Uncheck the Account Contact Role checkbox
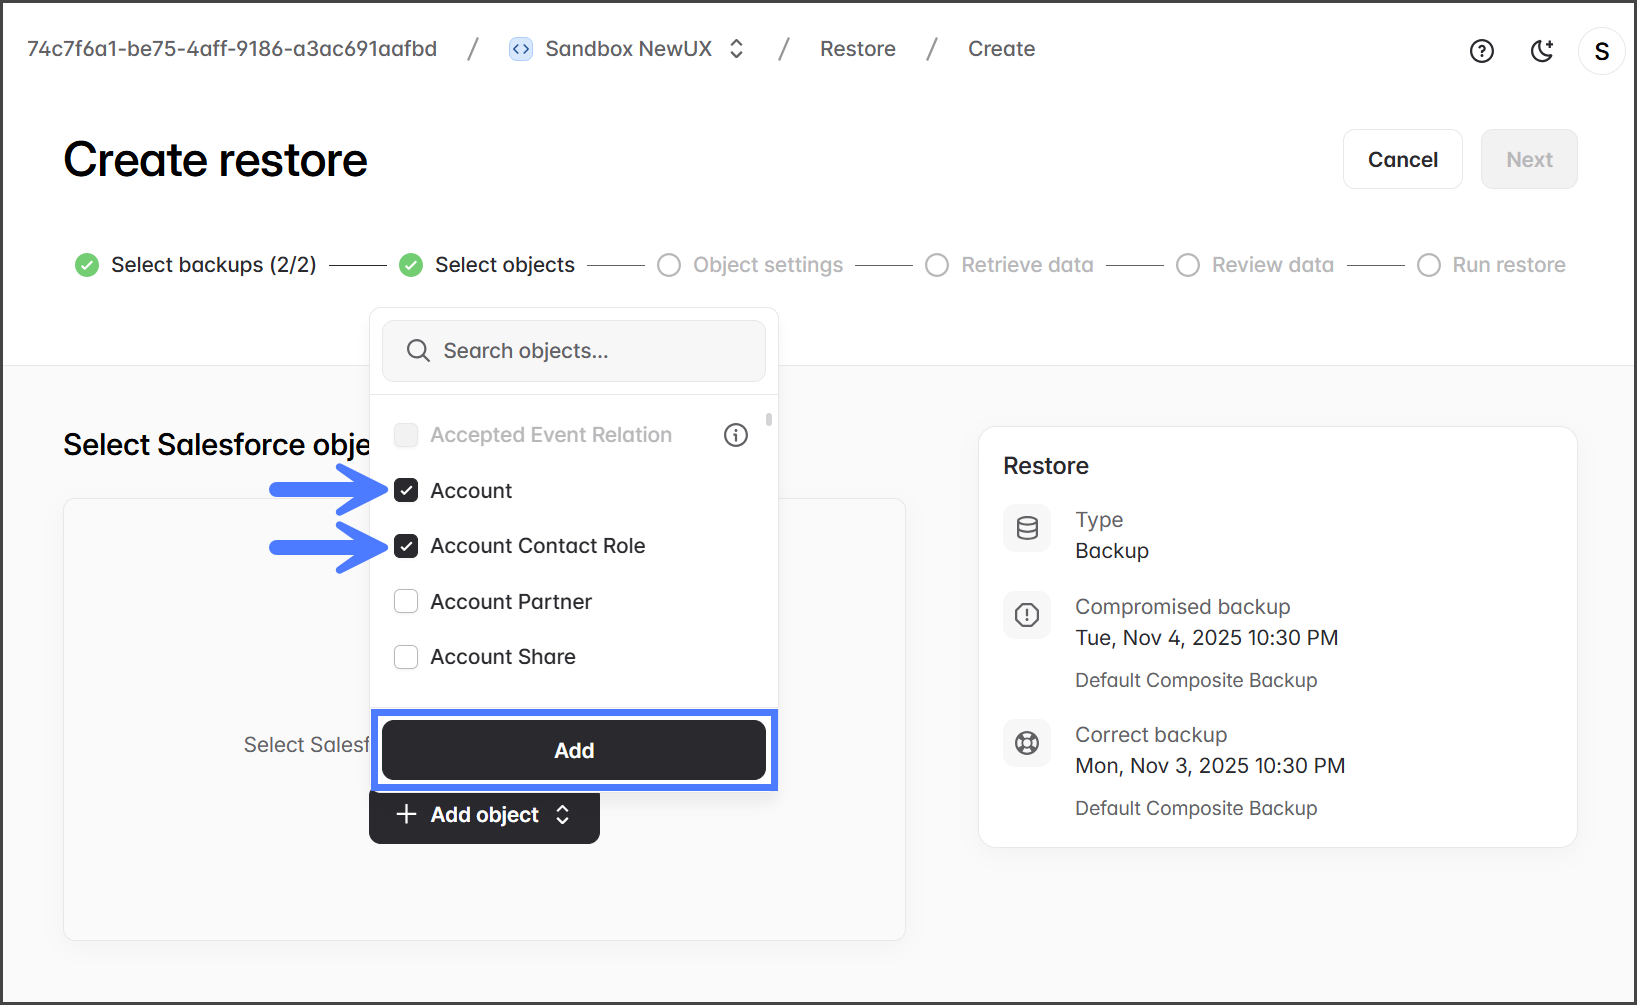Viewport: 1637px width, 1005px height. pos(406,546)
